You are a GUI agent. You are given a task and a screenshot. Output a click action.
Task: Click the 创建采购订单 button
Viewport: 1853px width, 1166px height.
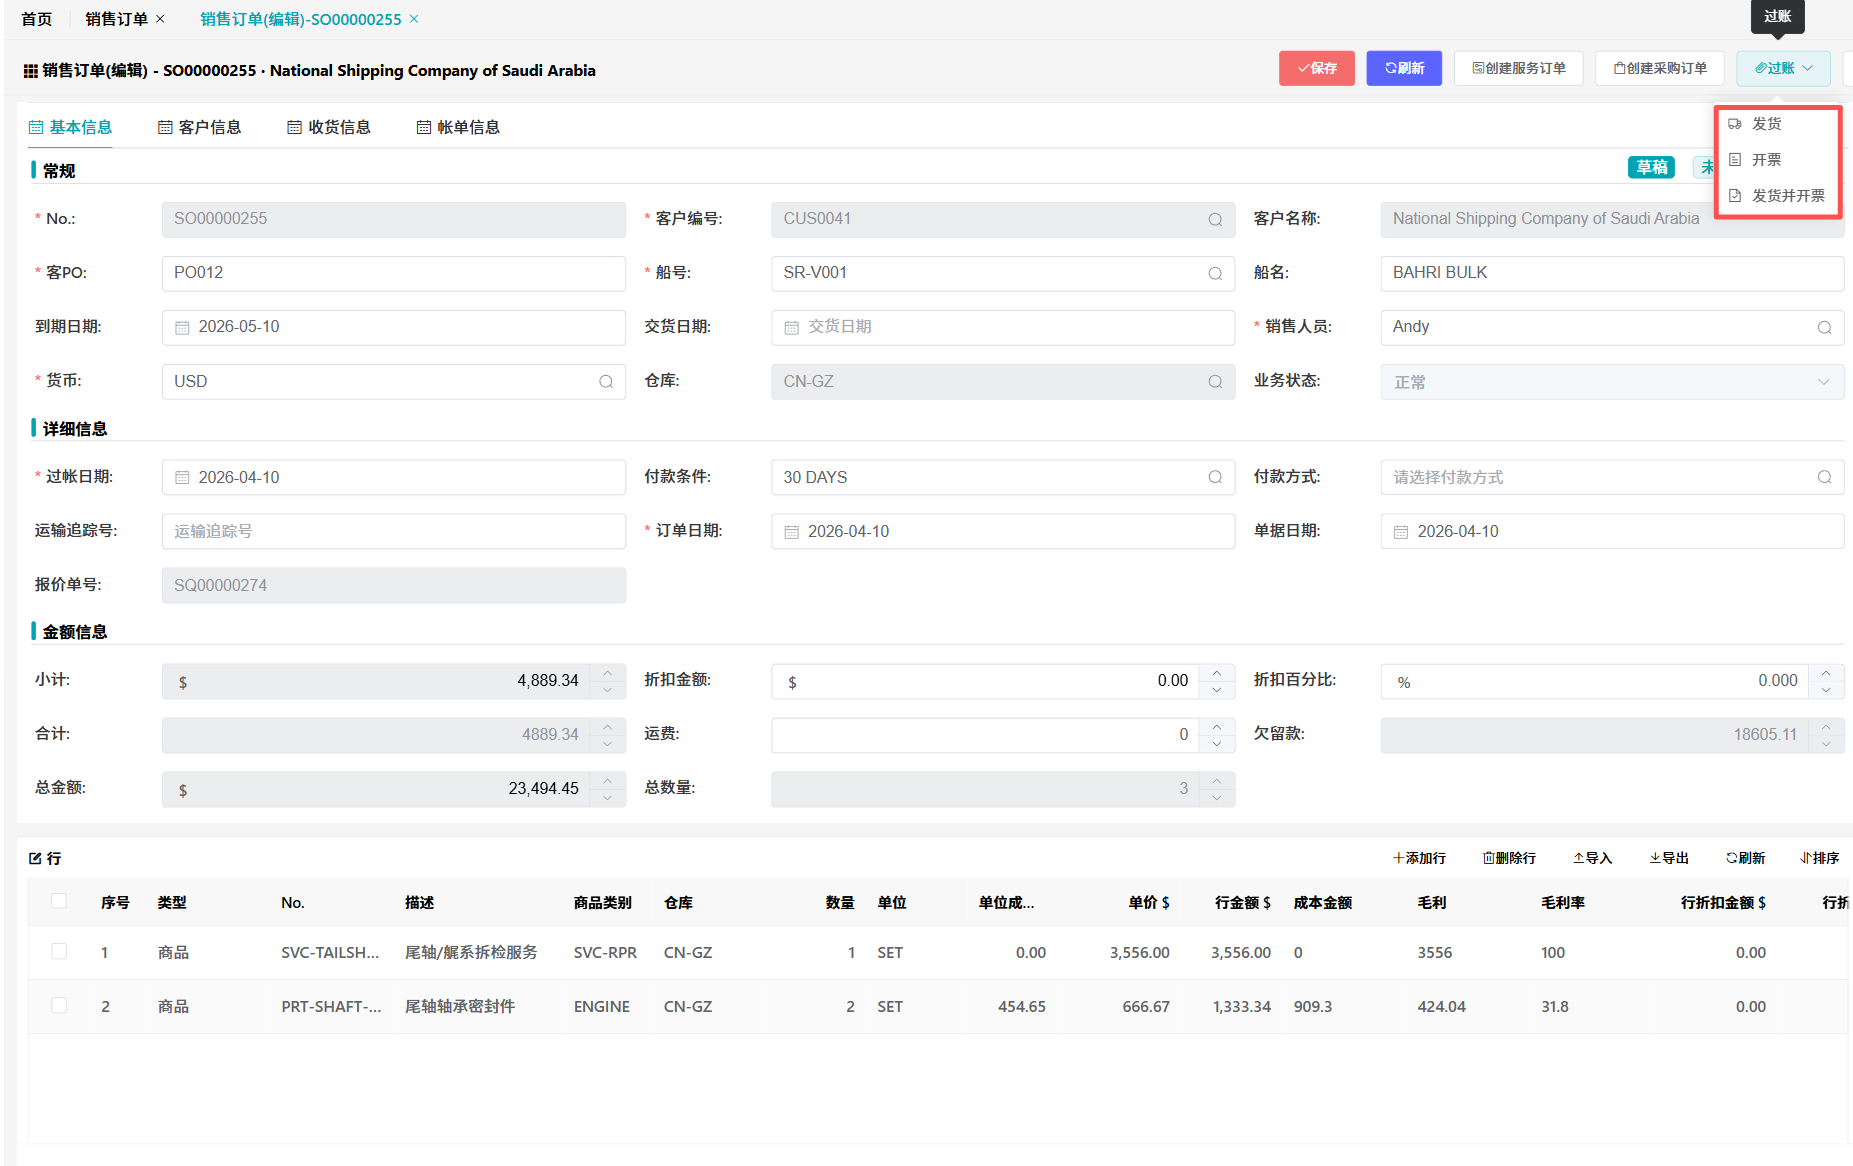[1659, 68]
